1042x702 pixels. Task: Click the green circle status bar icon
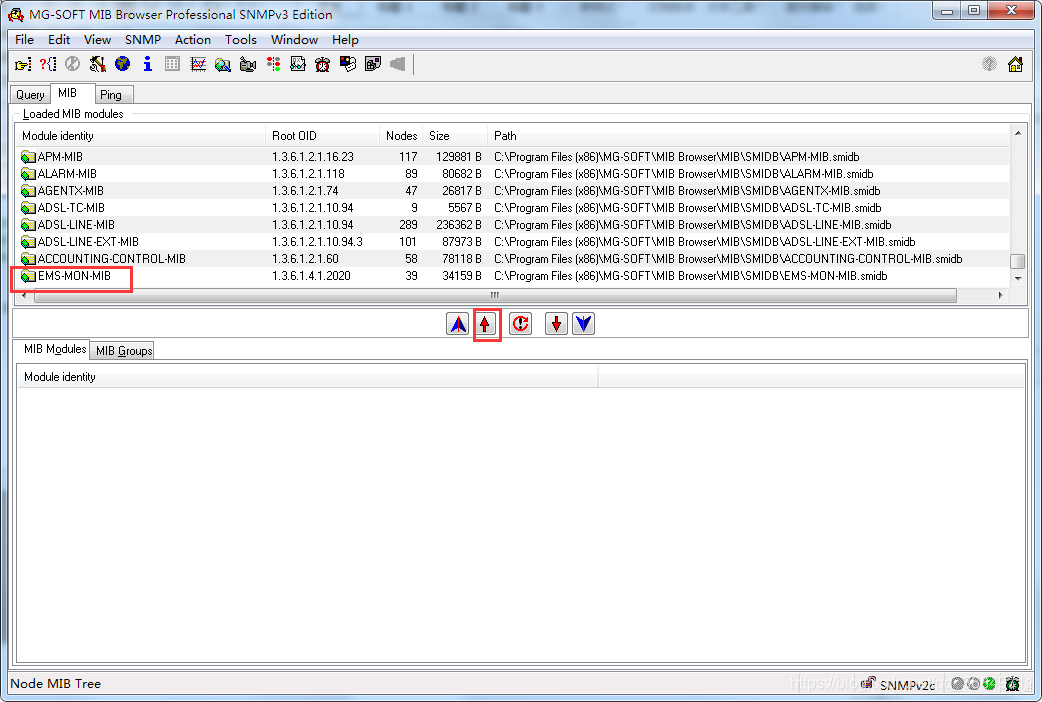tap(990, 683)
